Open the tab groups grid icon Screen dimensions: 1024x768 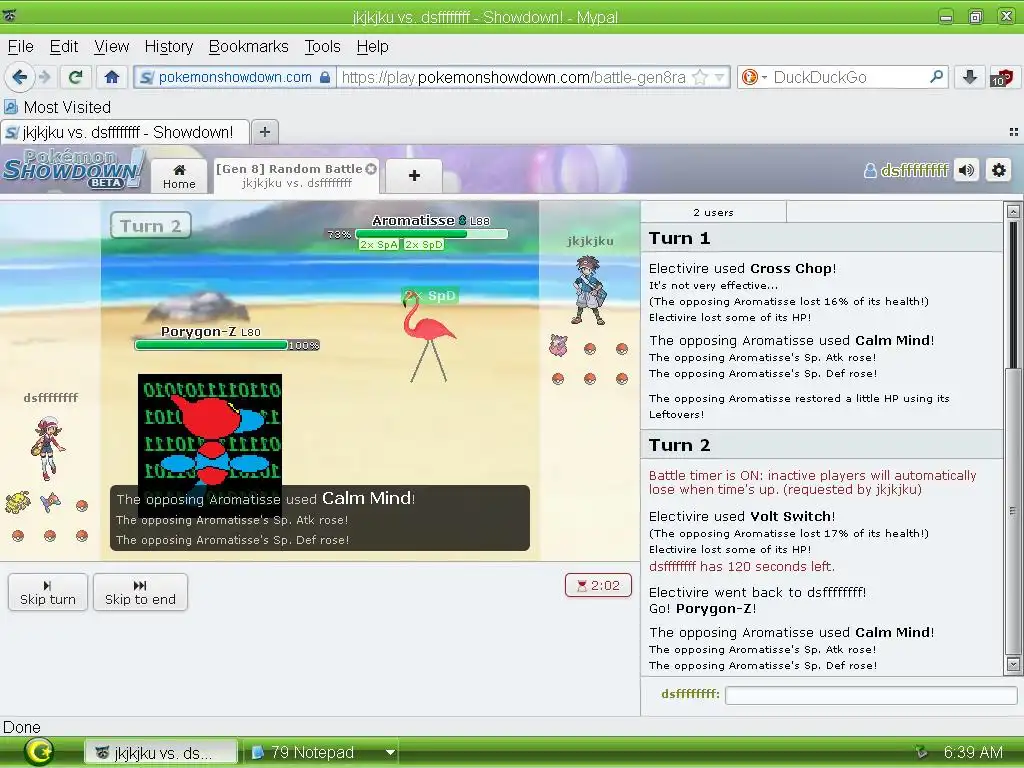tap(1014, 132)
